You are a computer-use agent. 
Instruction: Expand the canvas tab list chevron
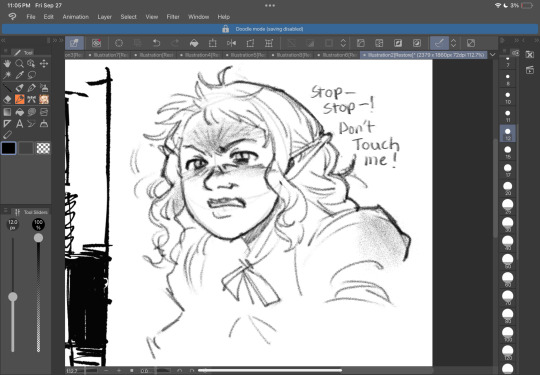[x=492, y=55]
